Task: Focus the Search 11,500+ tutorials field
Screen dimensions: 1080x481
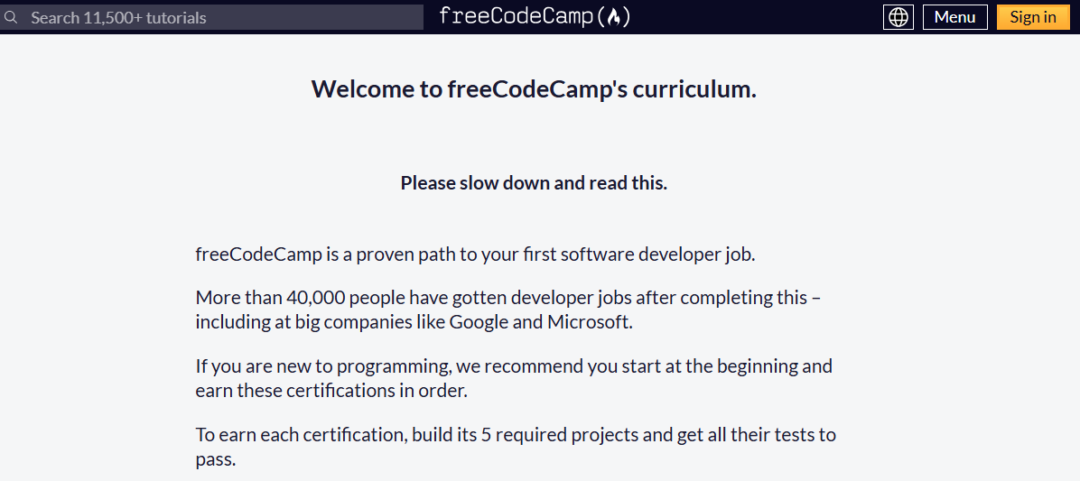Action: [x=211, y=17]
